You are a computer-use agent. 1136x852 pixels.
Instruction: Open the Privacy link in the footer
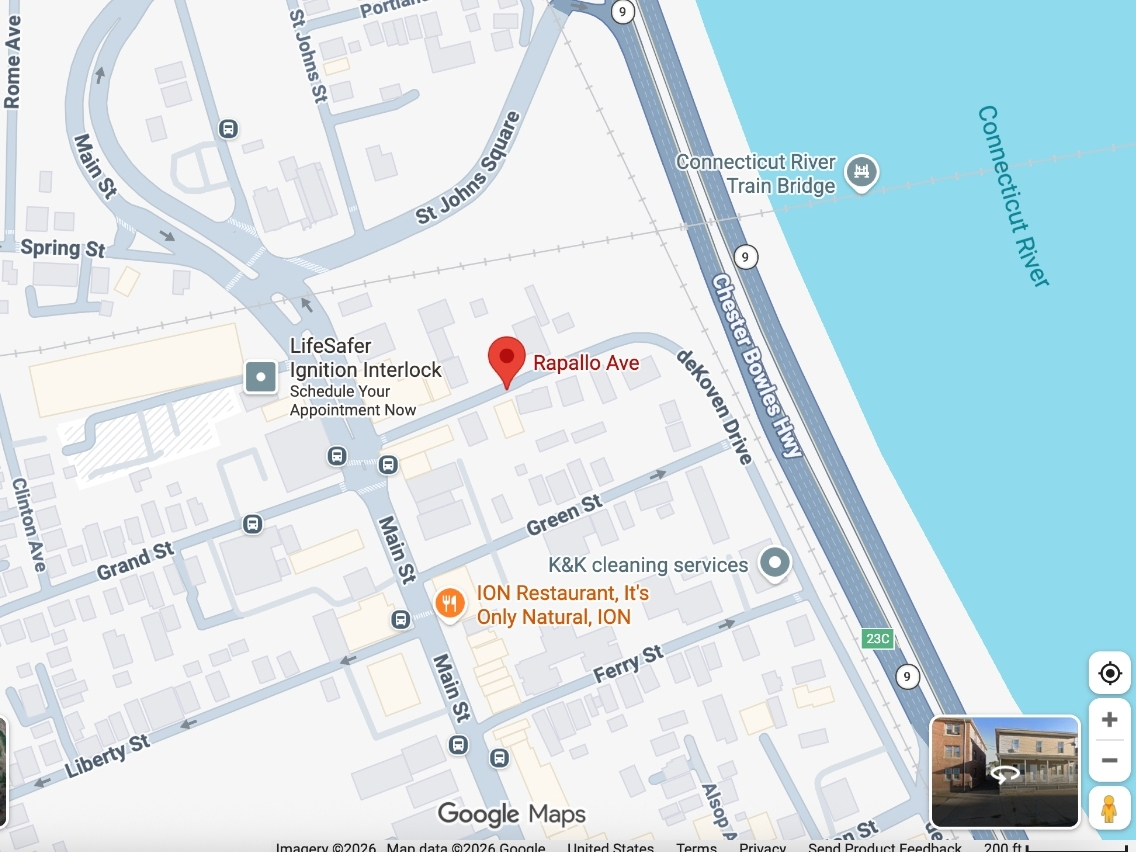click(762, 847)
